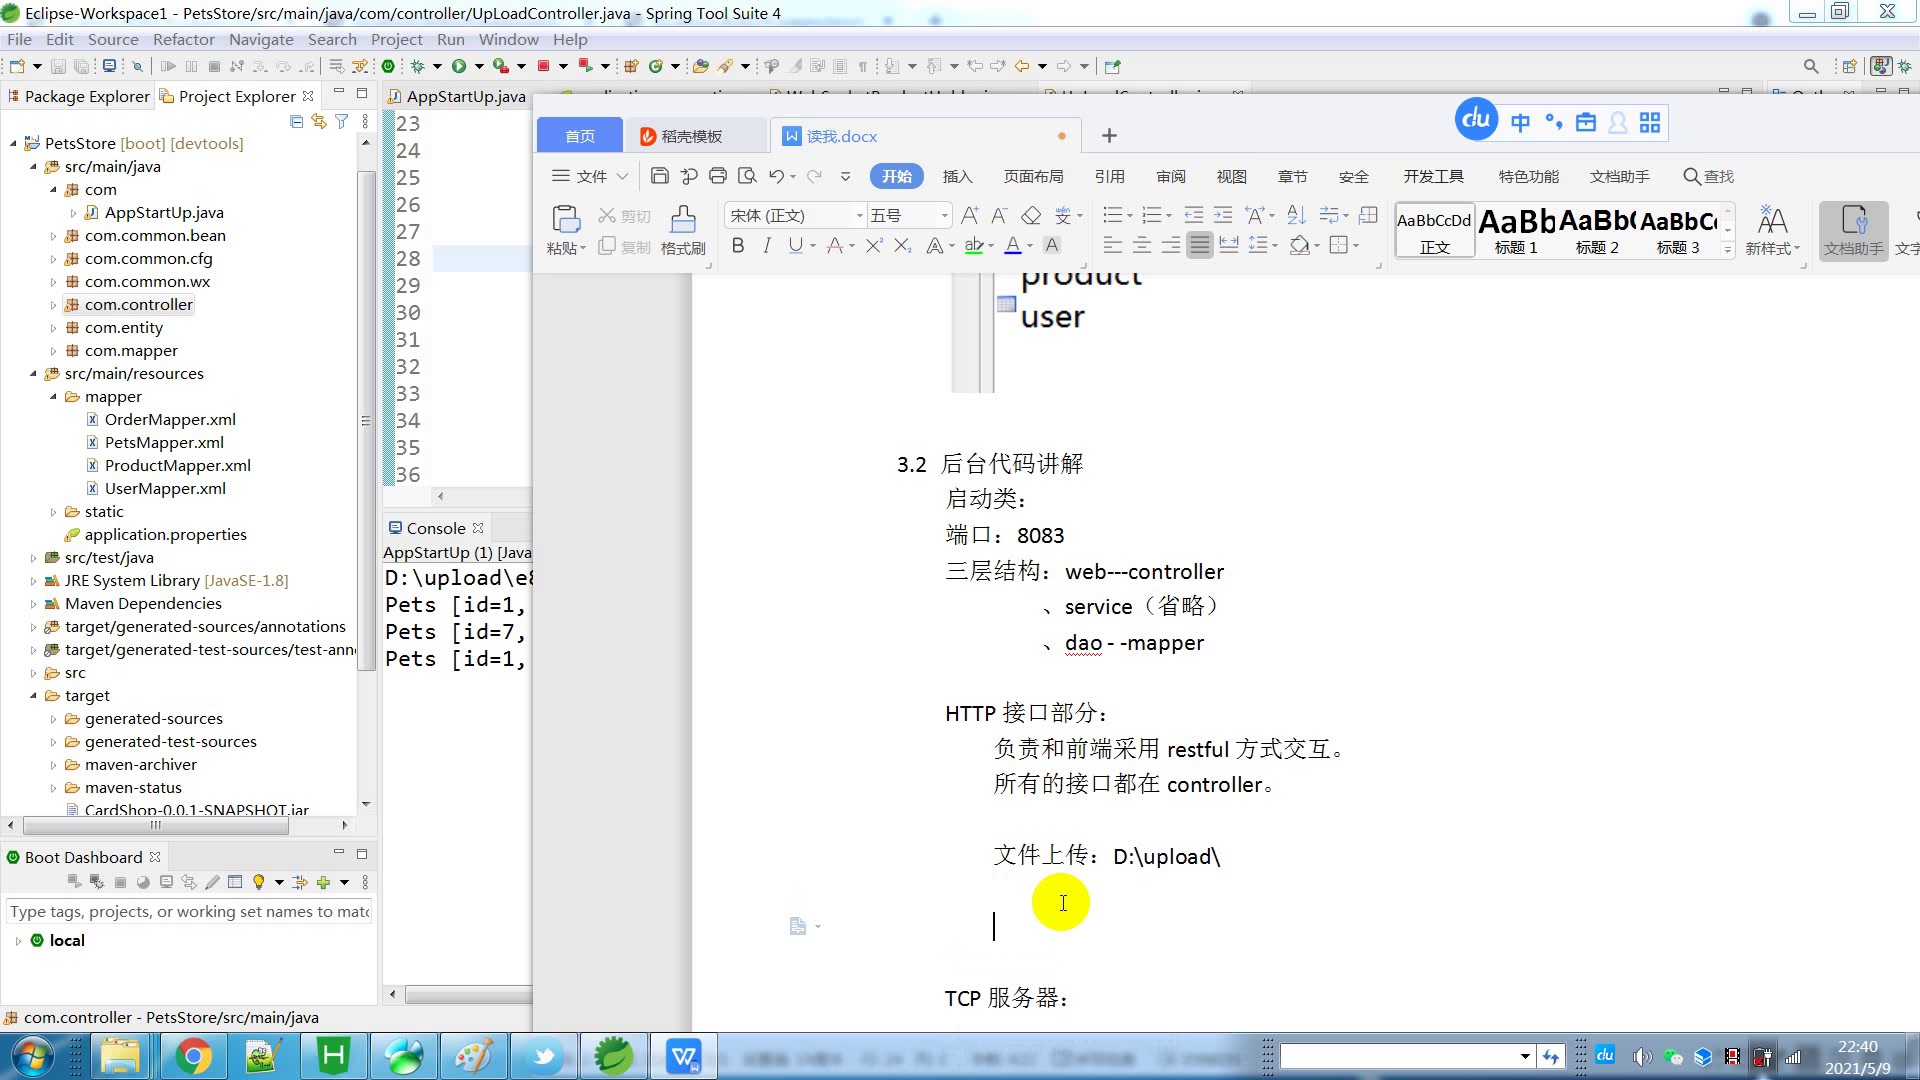This screenshot has height=1080, width=1920.
Task: Expand the com.controller package node
Action: [x=54, y=305]
